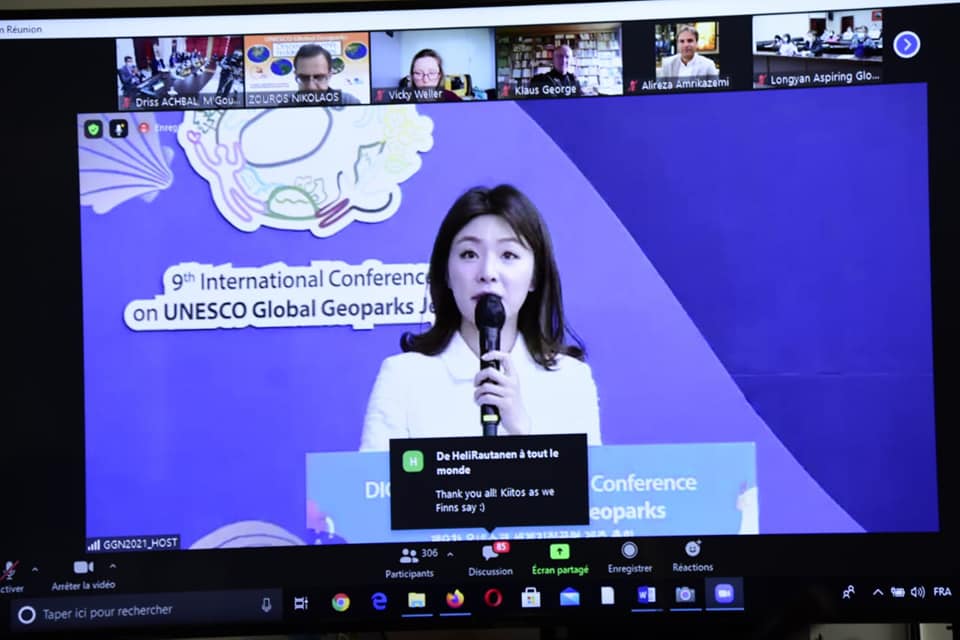
Task: Open the Réactions menu
Action: point(692,556)
